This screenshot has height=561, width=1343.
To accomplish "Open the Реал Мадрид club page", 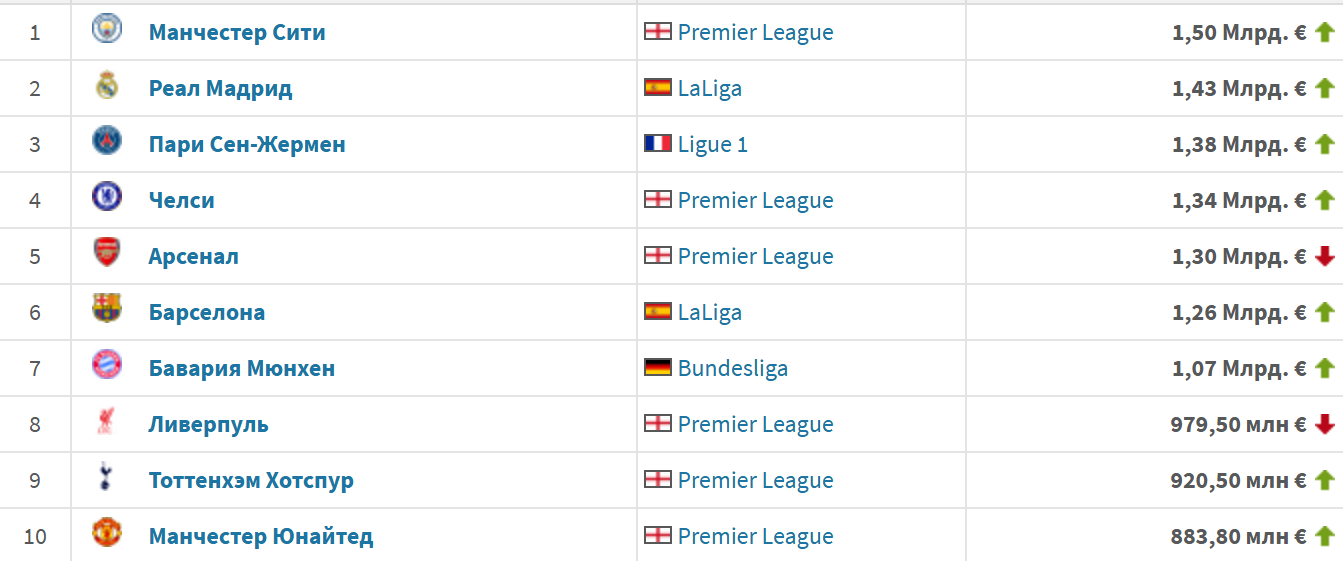I will click(x=221, y=88).
